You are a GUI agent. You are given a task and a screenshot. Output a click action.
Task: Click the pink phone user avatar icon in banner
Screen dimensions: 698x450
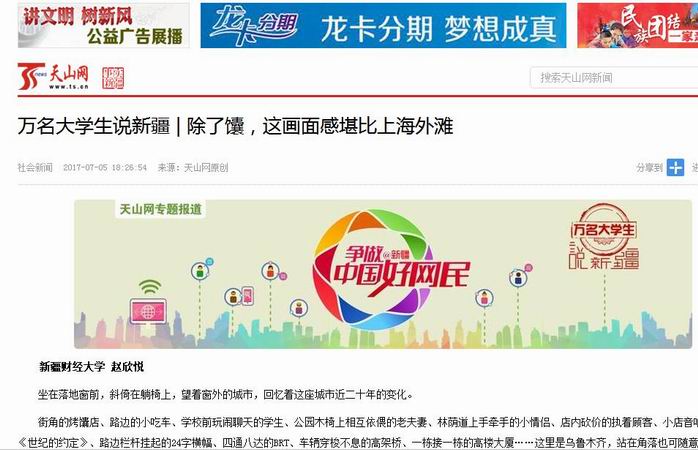pos(240,296)
